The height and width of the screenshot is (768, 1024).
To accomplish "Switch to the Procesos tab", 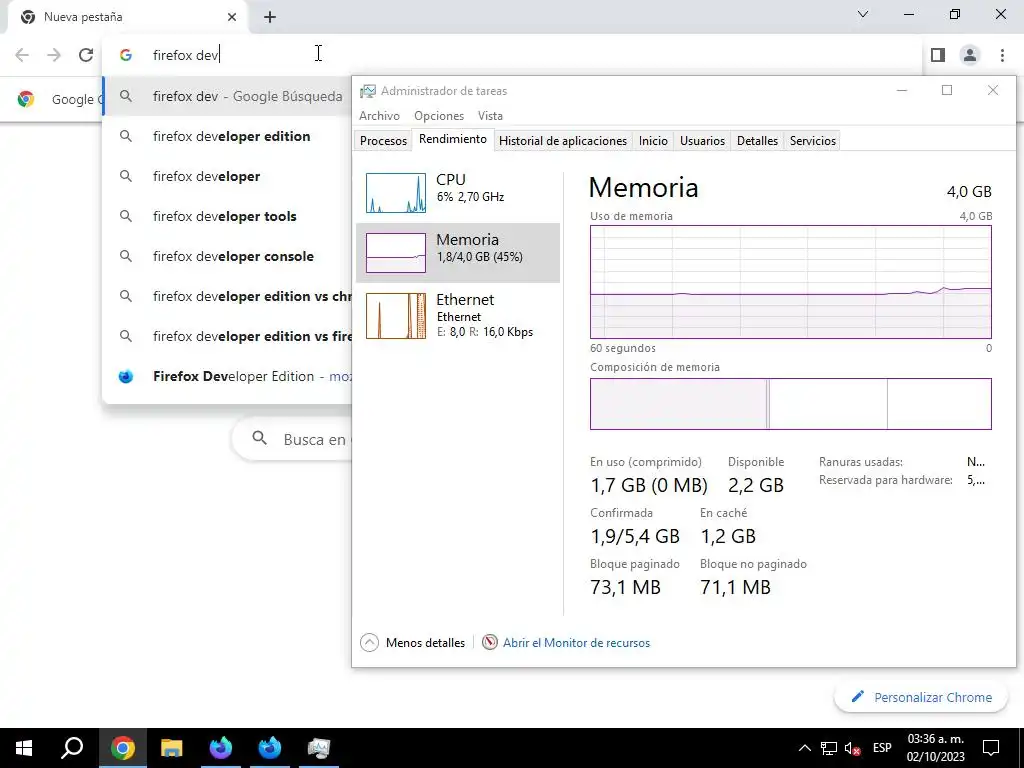I will 383,140.
